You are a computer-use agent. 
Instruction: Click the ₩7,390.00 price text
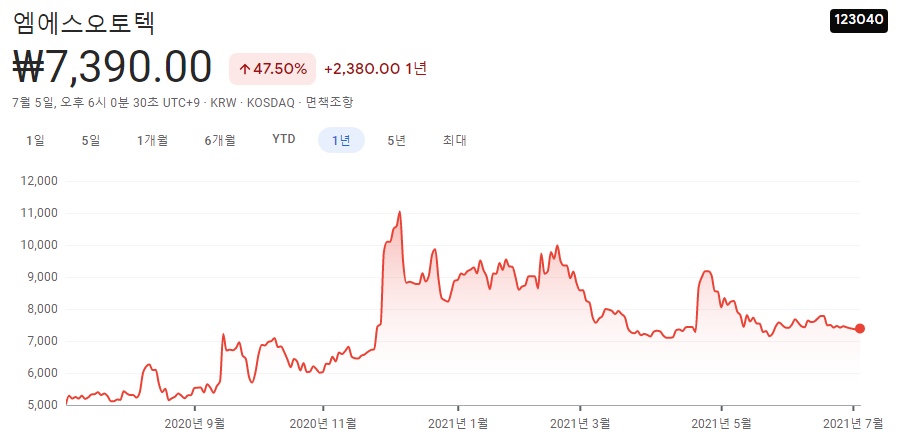coord(112,68)
